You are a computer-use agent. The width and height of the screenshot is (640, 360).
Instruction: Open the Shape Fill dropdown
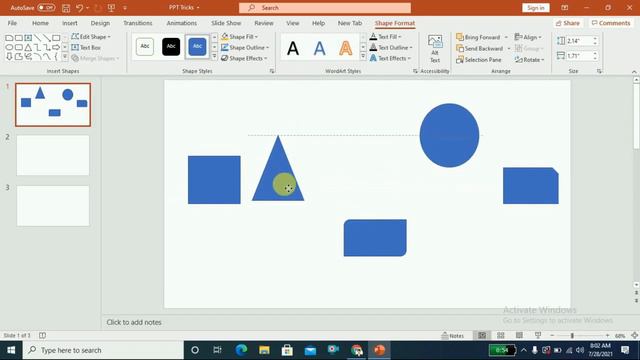(x=240, y=37)
